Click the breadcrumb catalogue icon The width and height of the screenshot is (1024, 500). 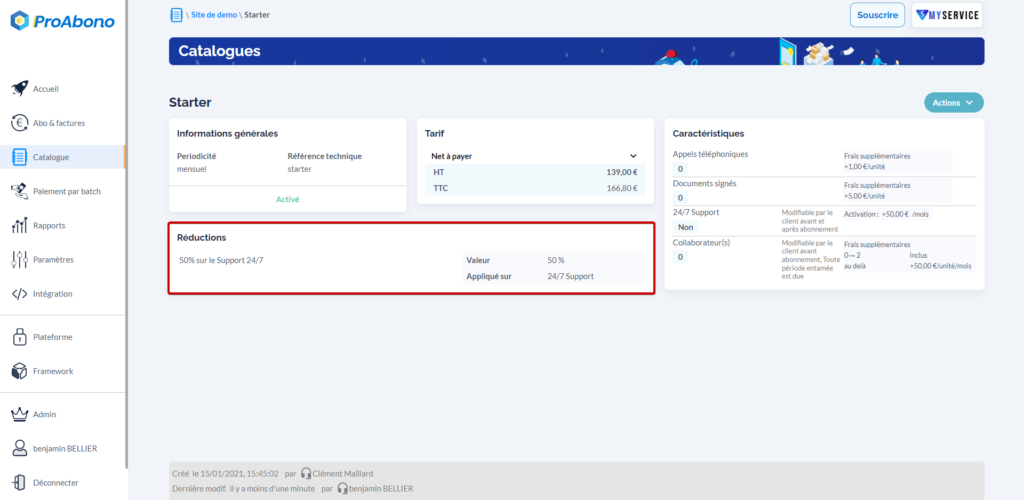[x=176, y=14]
